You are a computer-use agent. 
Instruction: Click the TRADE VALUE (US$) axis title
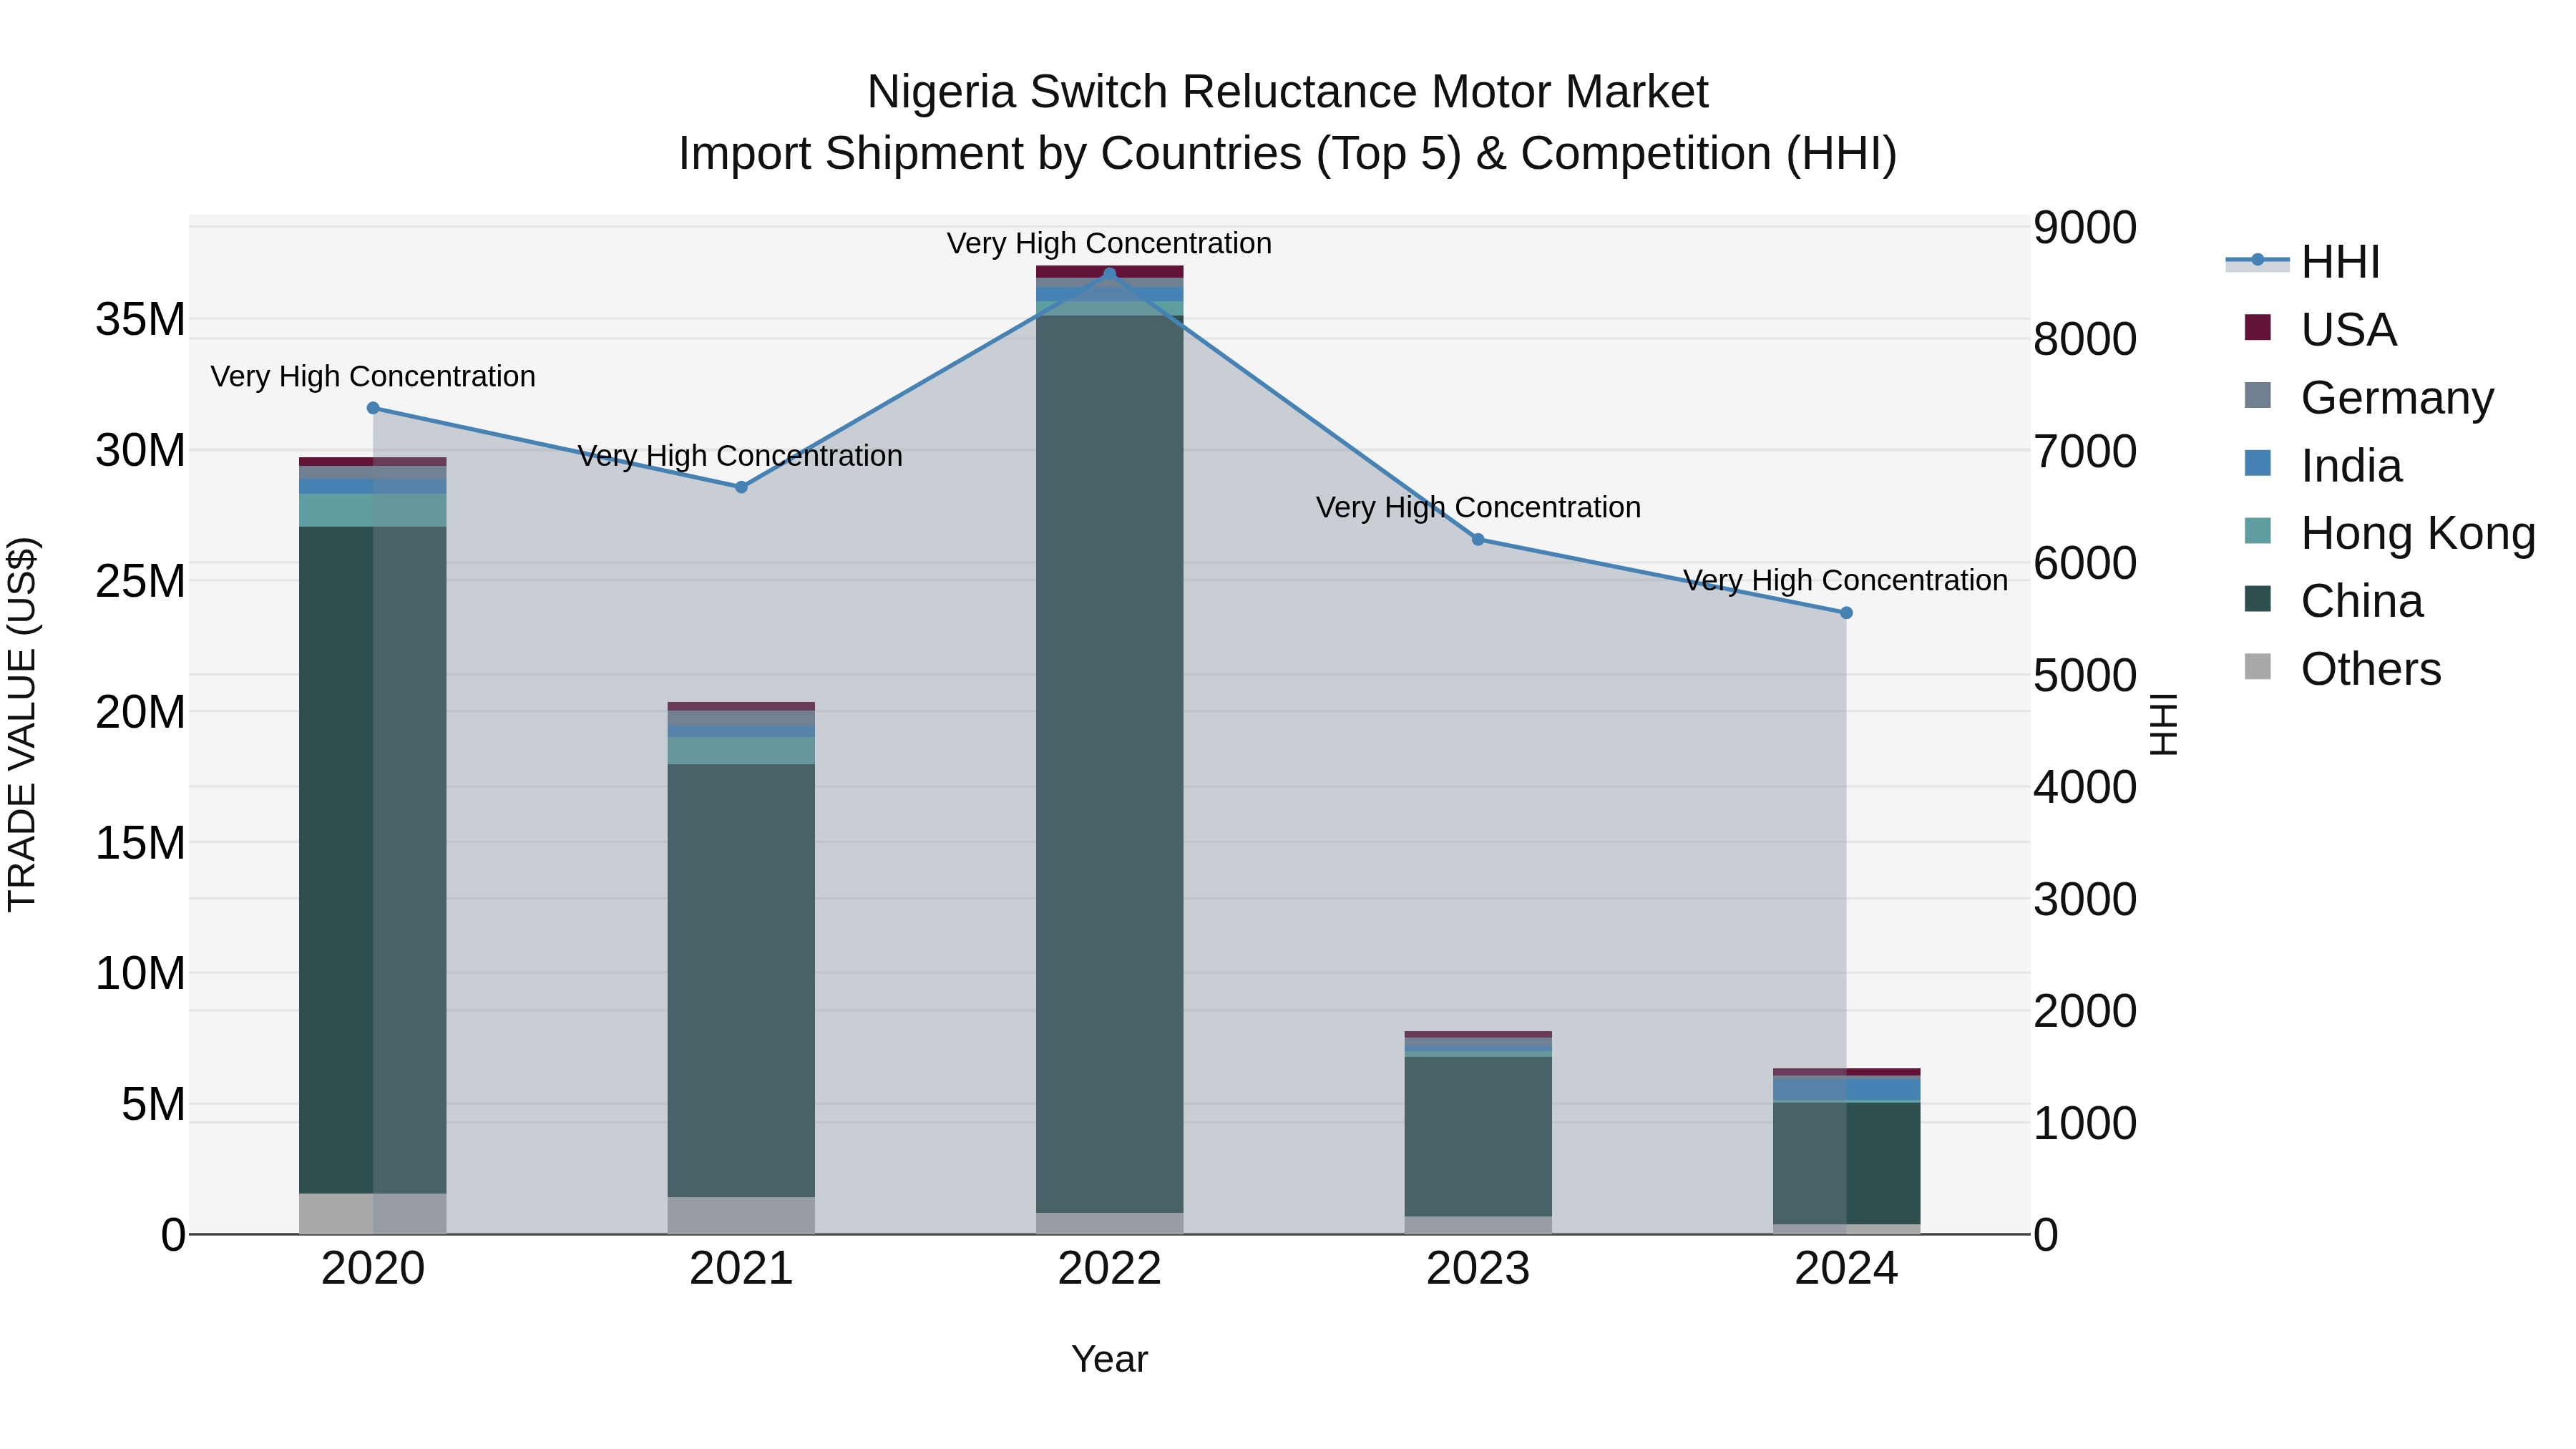22,724
